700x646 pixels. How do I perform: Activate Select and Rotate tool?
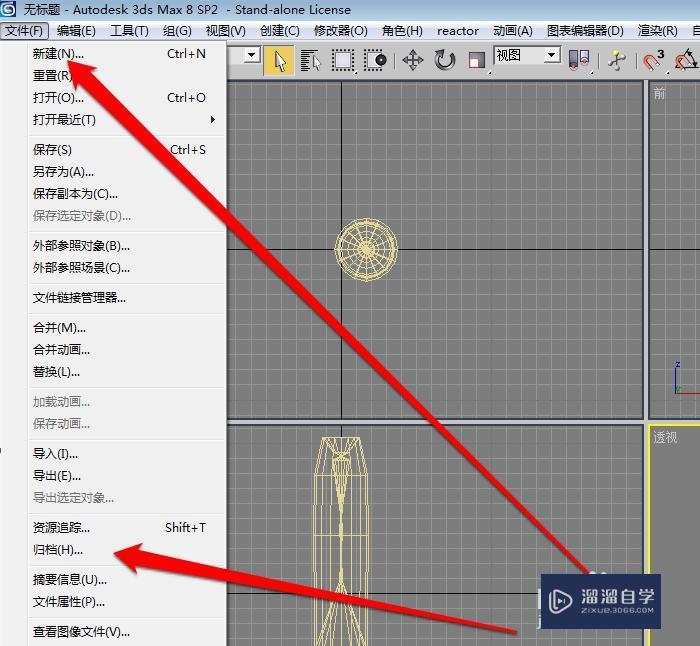pos(445,60)
